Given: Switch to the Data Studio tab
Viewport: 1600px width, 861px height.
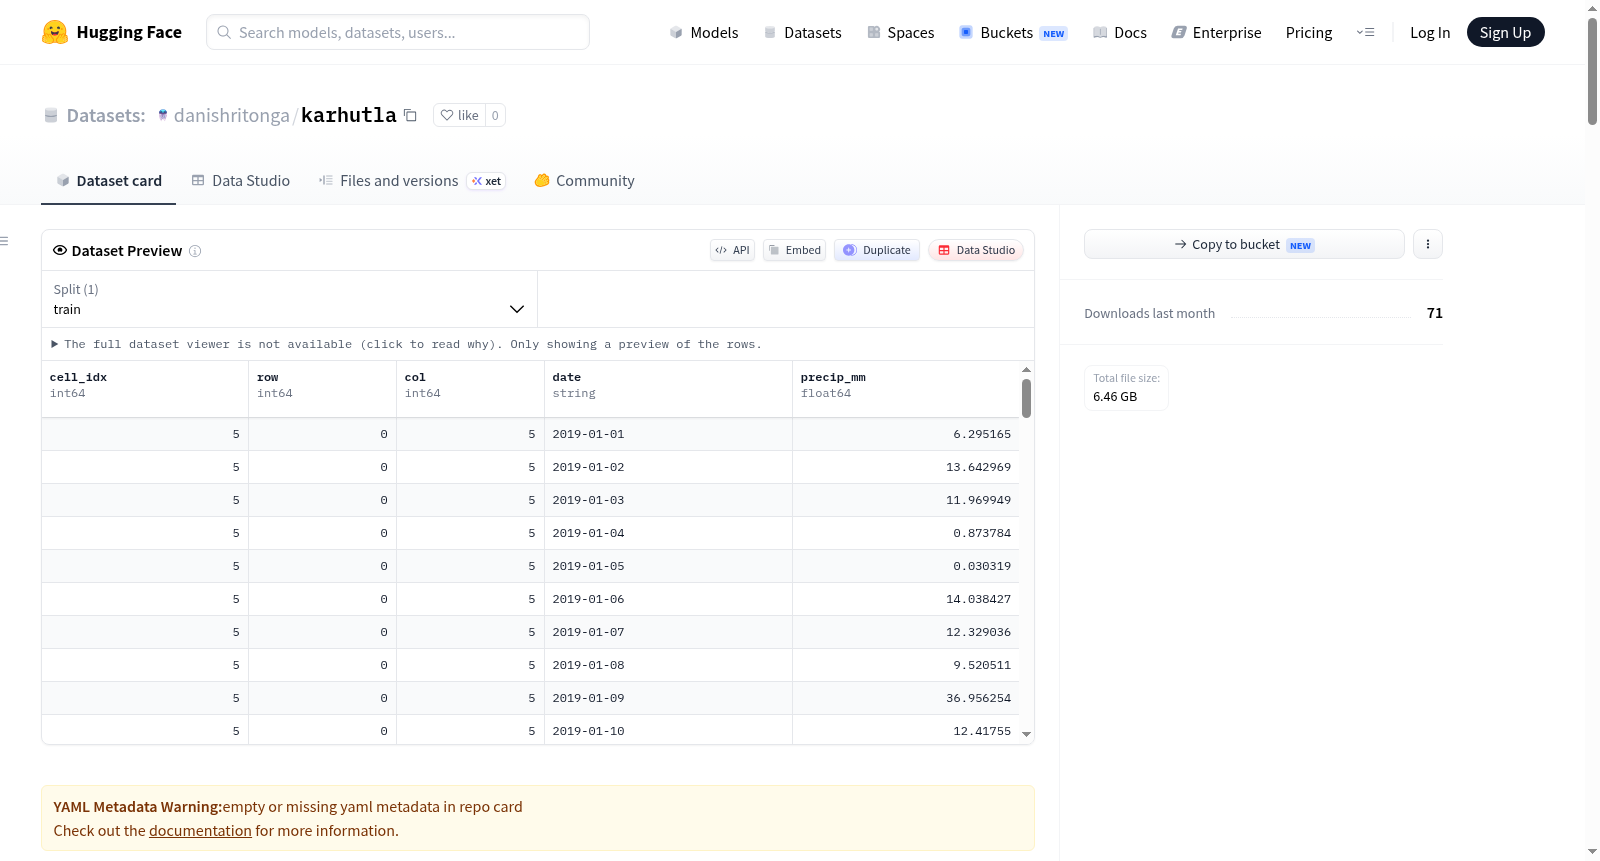Looking at the screenshot, I should [x=241, y=181].
